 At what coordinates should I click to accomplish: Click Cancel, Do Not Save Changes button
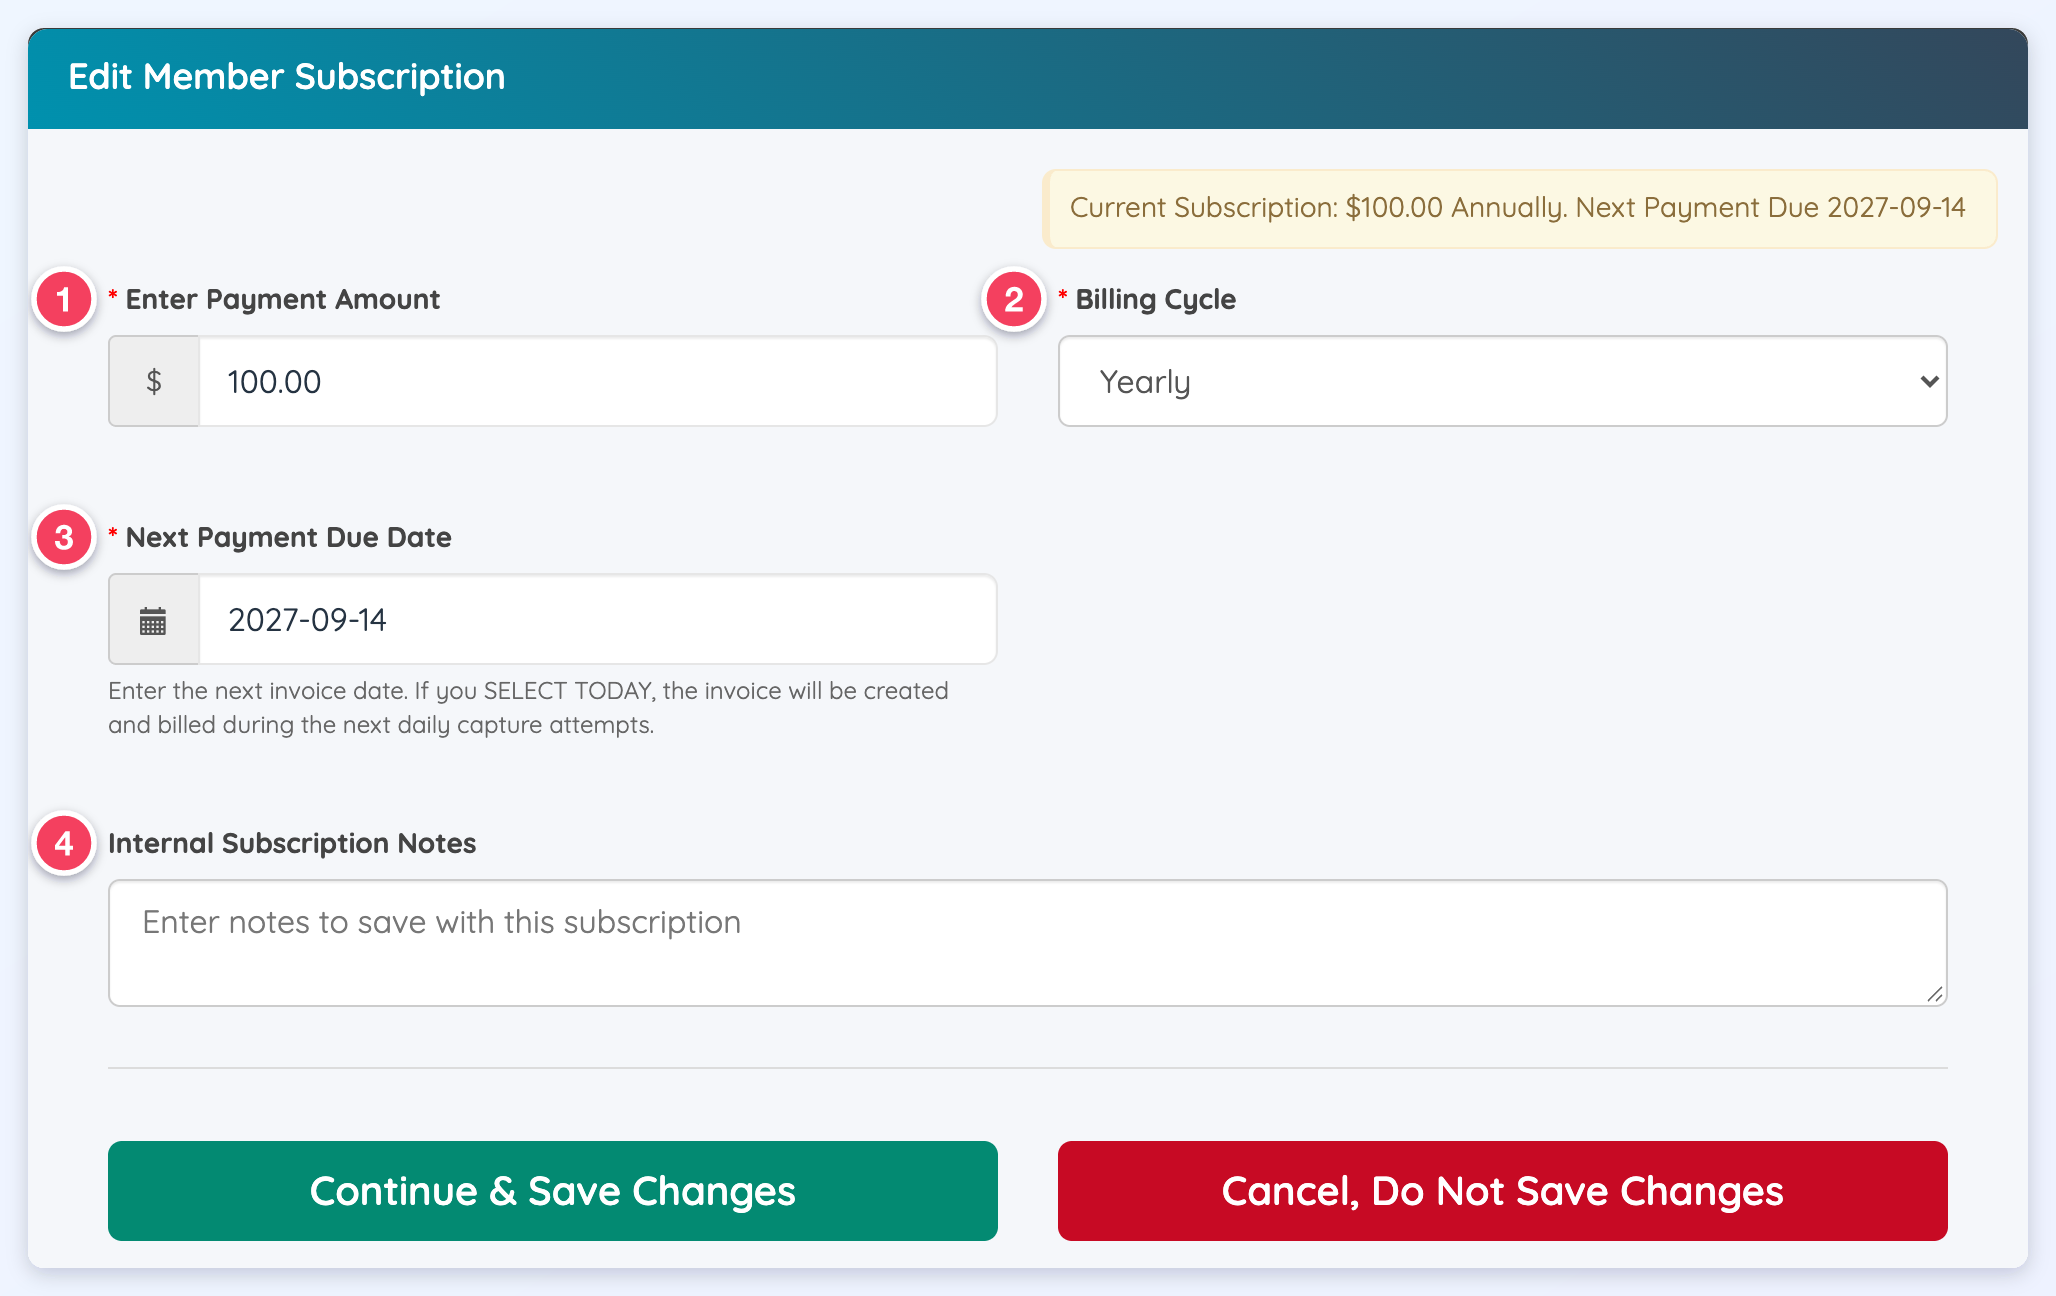(1502, 1191)
